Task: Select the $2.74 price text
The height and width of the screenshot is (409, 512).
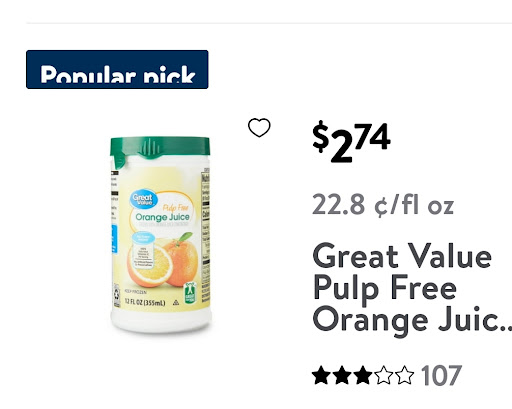Action: pos(351,142)
